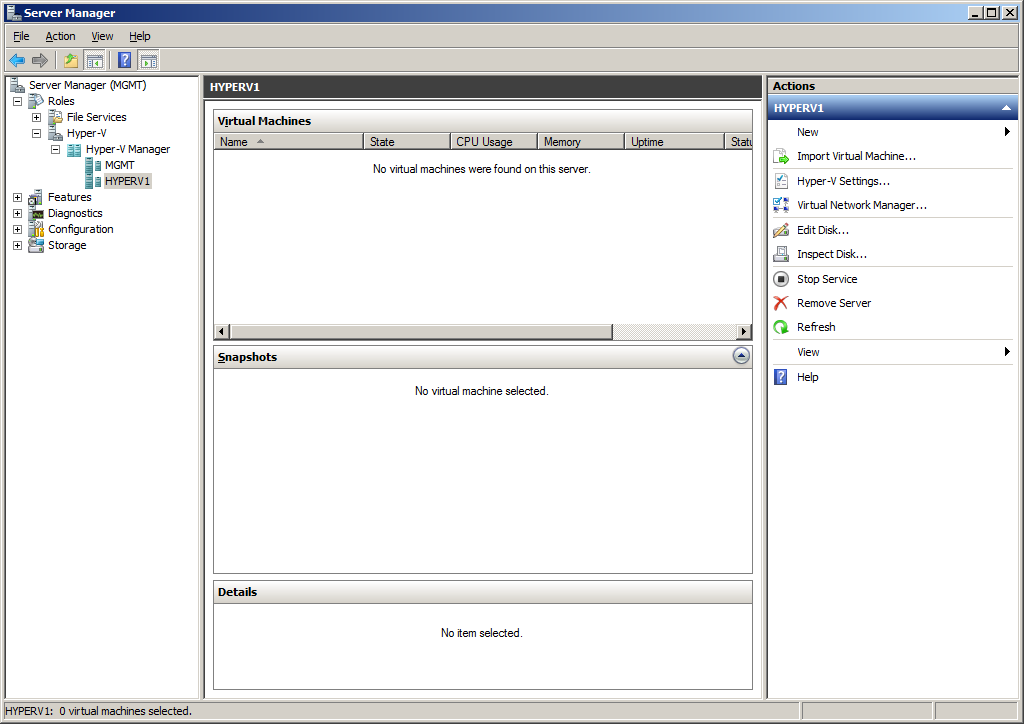This screenshot has width=1024, height=724.
Task: Click the Features node icon
Action: click(36, 197)
